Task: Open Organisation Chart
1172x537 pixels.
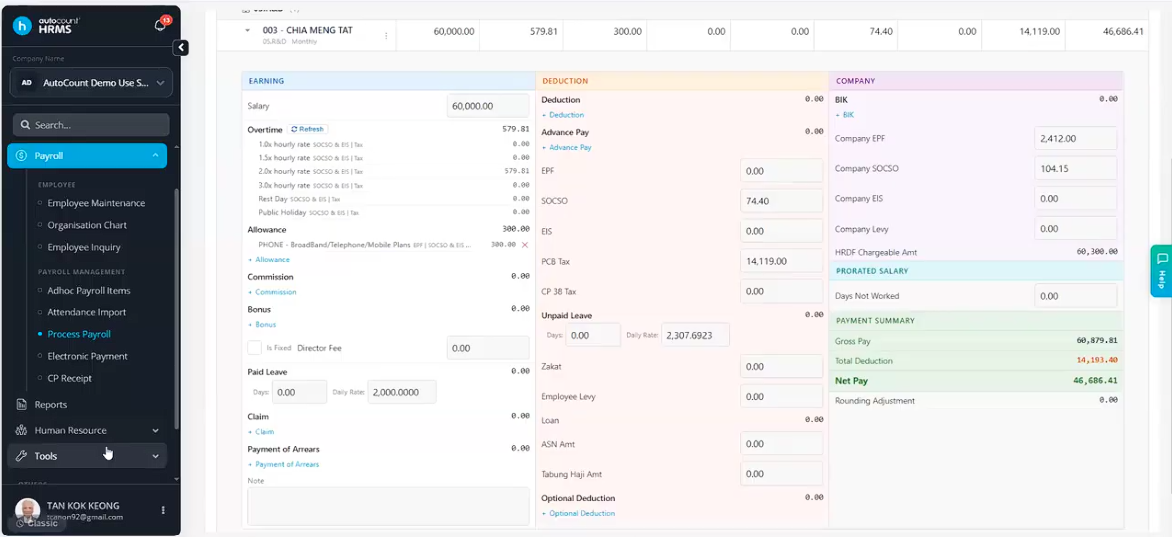Action: (87, 225)
